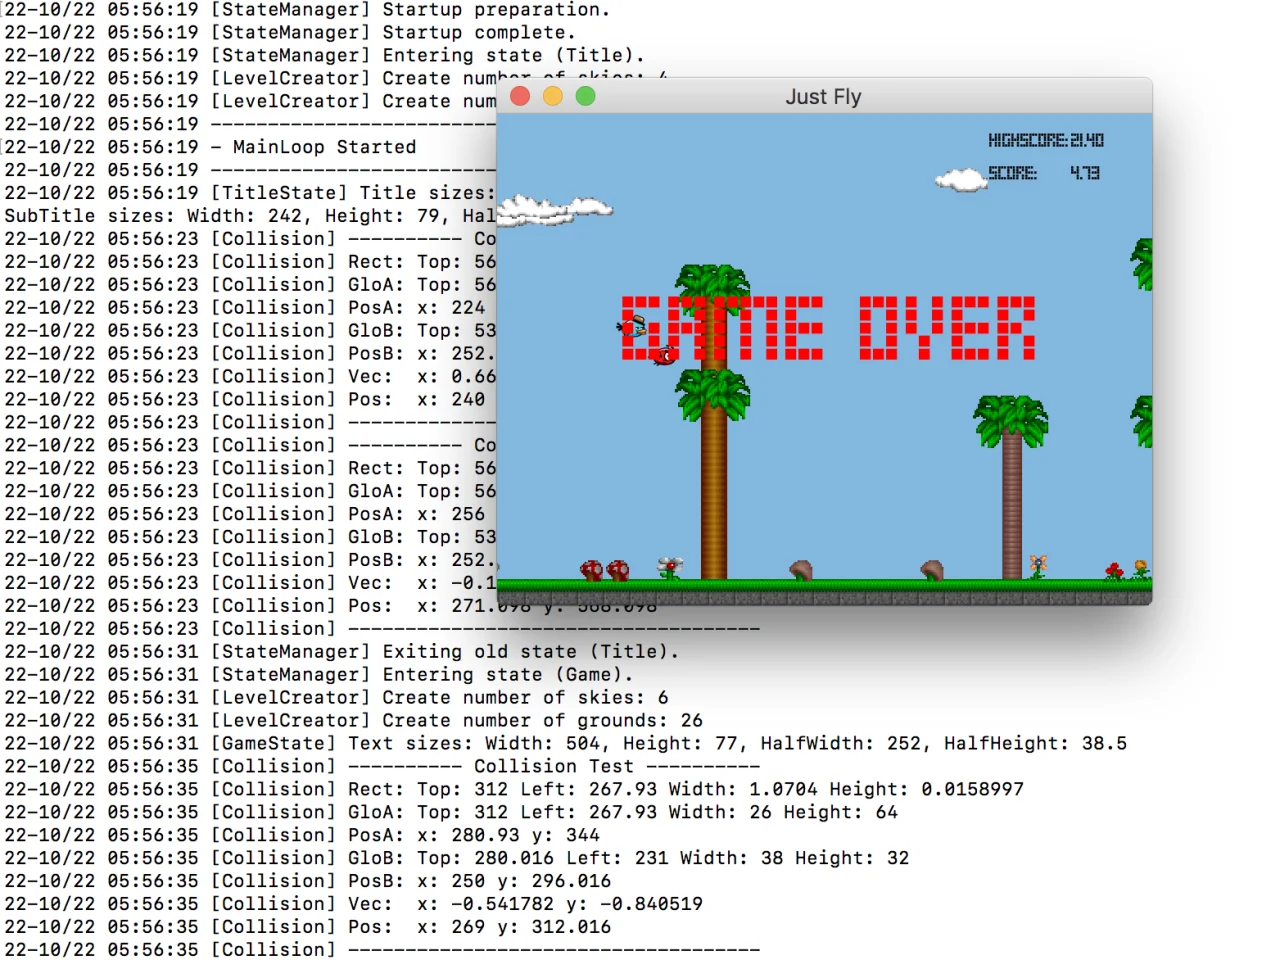Click the red rose cluster on grass
This screenshot has height=960, width=1280.
(x=1114, y=571)
